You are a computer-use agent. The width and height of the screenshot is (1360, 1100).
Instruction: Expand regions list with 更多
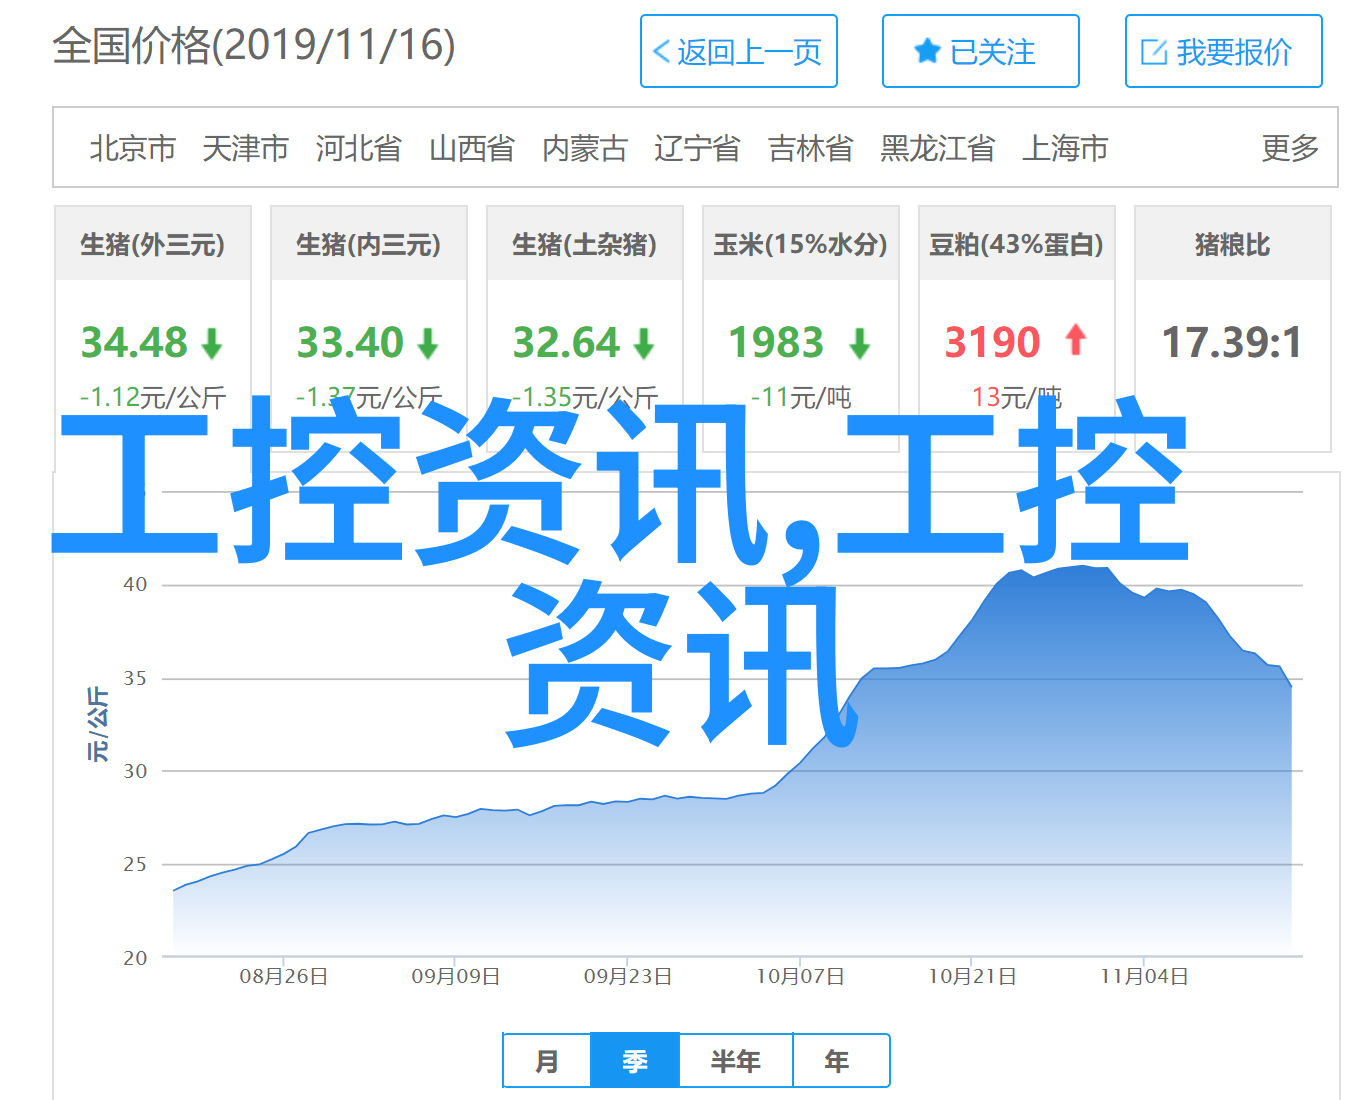[1290, 148]
